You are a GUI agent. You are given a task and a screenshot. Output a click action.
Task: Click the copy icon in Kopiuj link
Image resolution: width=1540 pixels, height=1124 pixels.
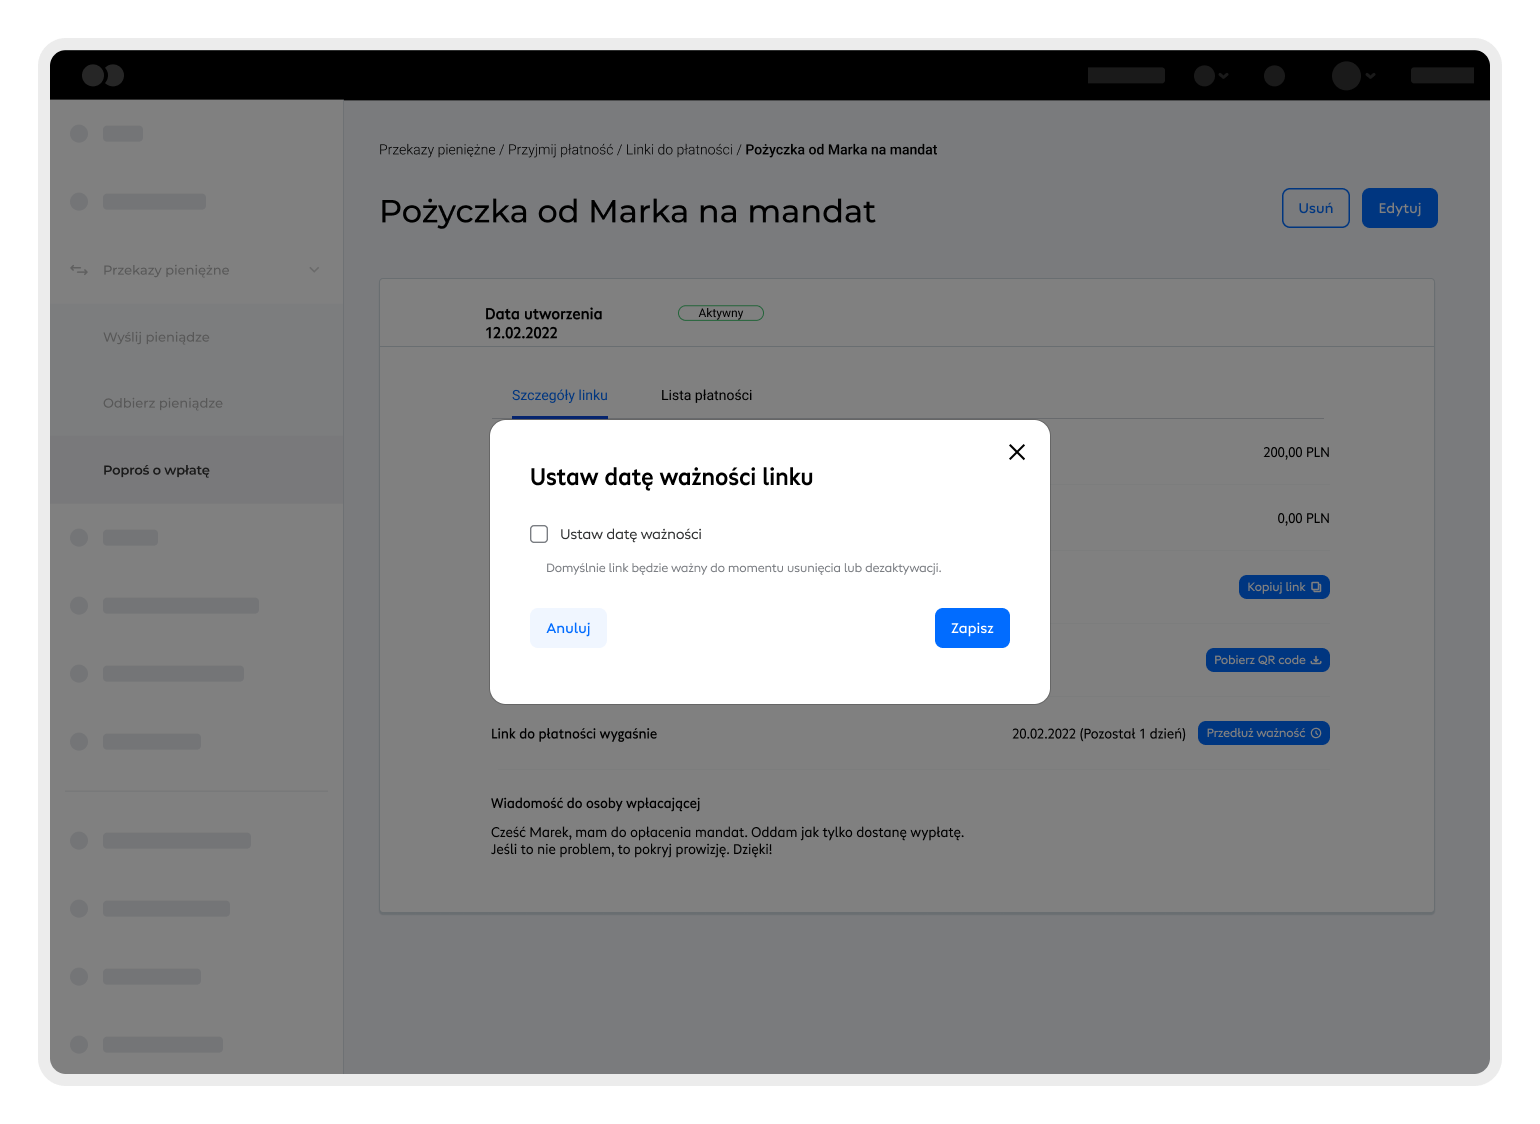pyautogui.click(x=1316, y=587)
